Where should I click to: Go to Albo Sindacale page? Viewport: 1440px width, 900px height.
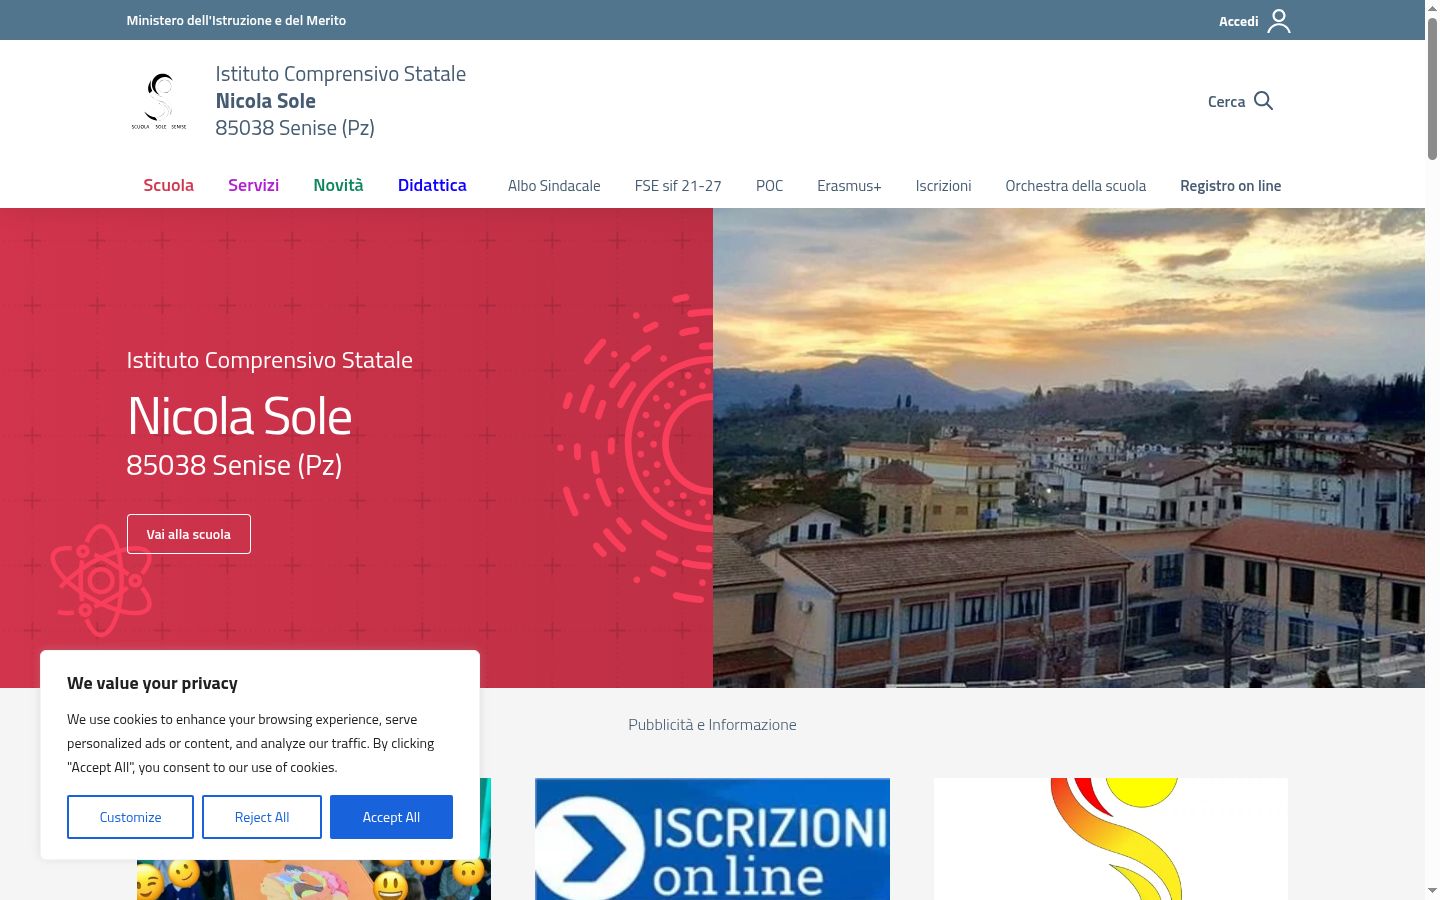pyautogui.click(x=554, y=186)
